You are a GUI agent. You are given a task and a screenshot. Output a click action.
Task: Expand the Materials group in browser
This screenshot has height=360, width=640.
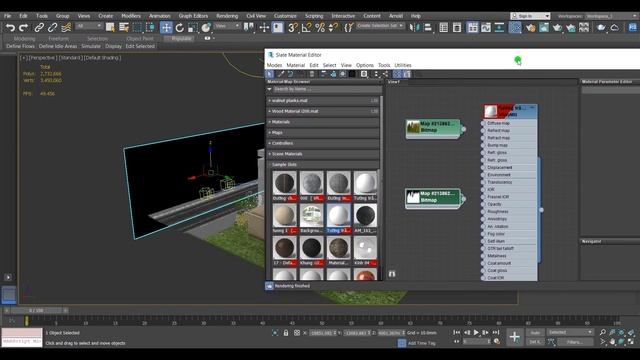click(323, 122)
